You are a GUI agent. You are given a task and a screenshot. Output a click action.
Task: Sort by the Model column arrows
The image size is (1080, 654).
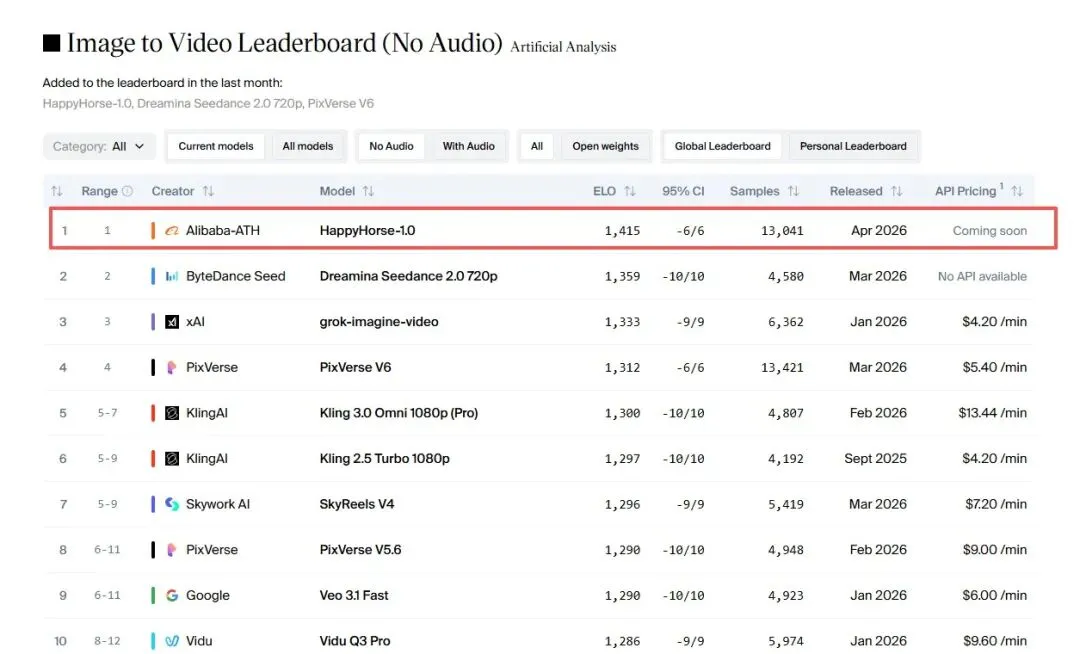[x=368, y=191]
